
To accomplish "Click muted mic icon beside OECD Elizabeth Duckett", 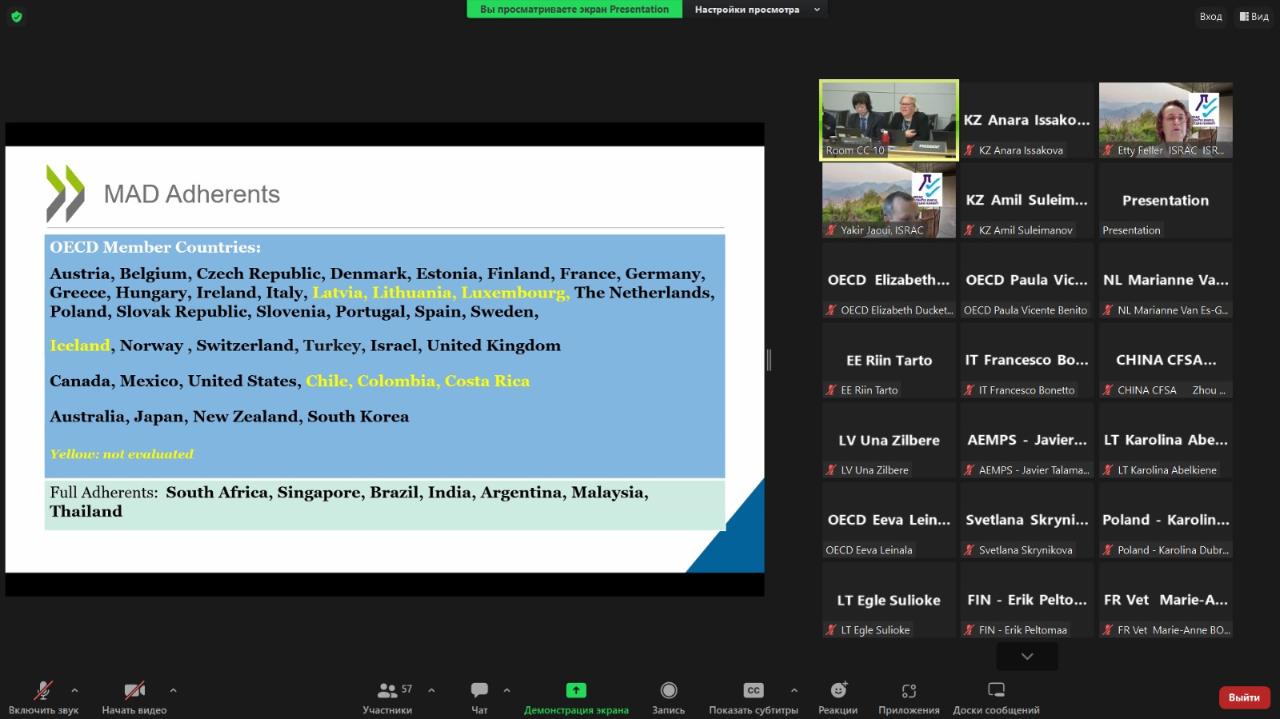I will point(831,310).
